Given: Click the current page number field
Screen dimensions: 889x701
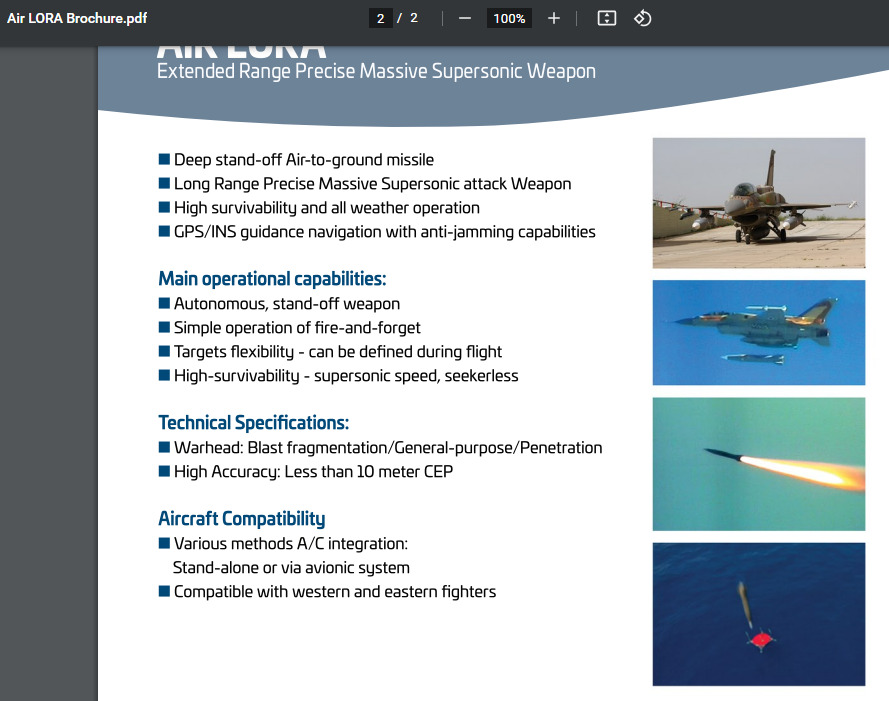Looking at the screenshot, I should [380, 19].
